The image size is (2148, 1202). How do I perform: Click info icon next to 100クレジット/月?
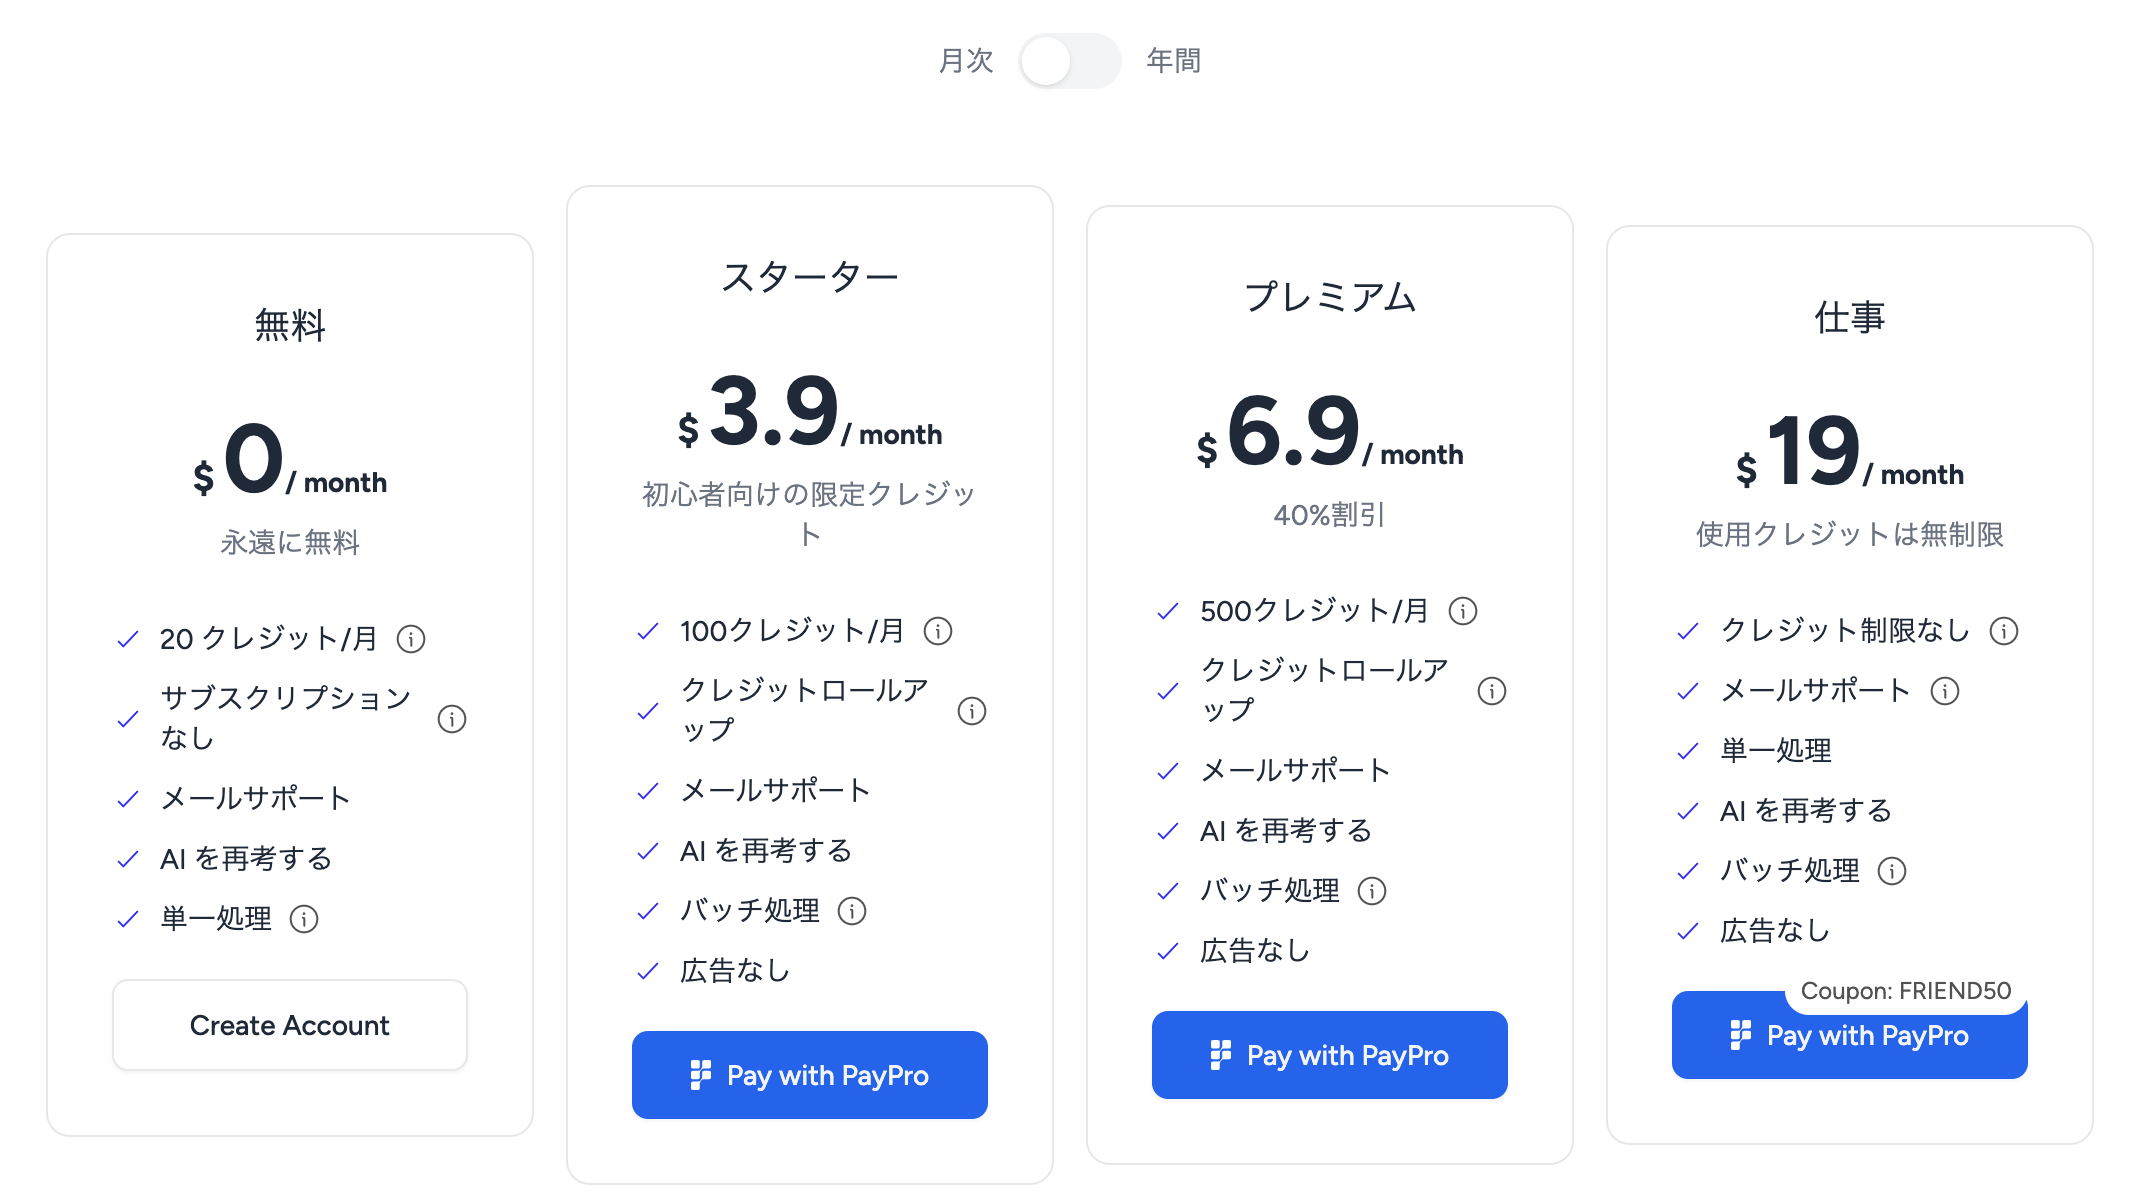(938, 631)
